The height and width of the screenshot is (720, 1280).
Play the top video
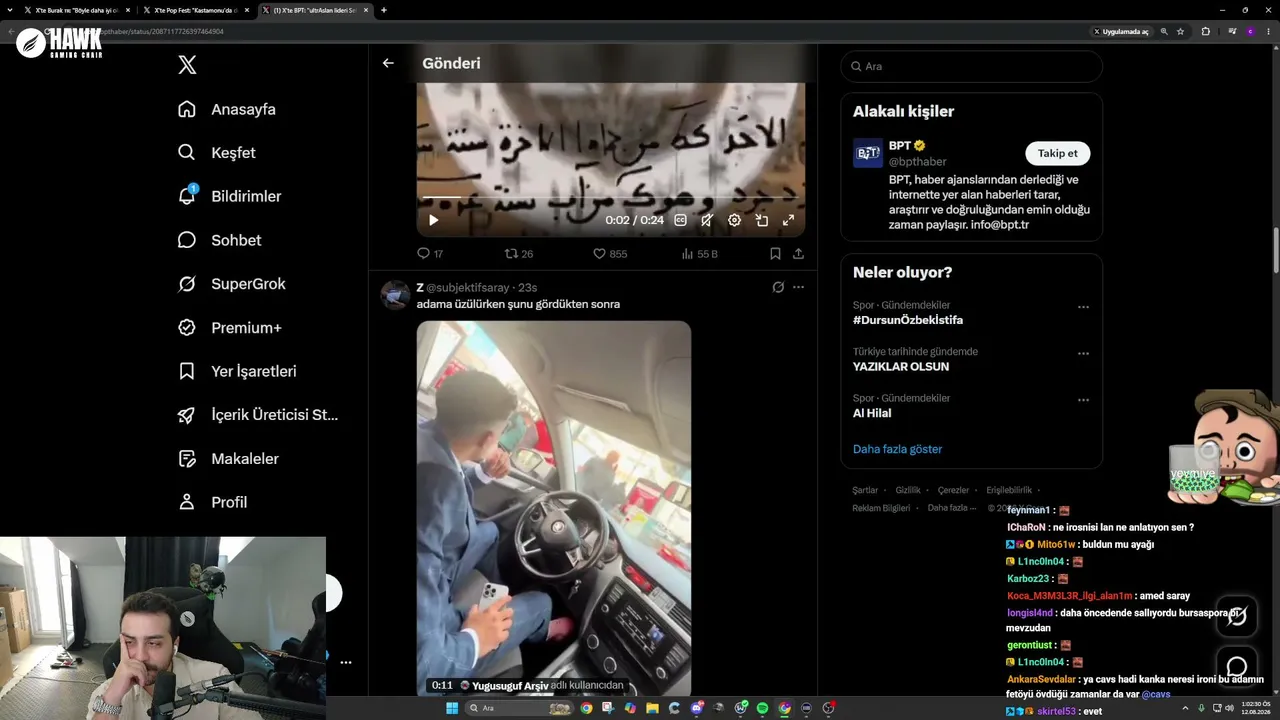(x=433, y=220)
